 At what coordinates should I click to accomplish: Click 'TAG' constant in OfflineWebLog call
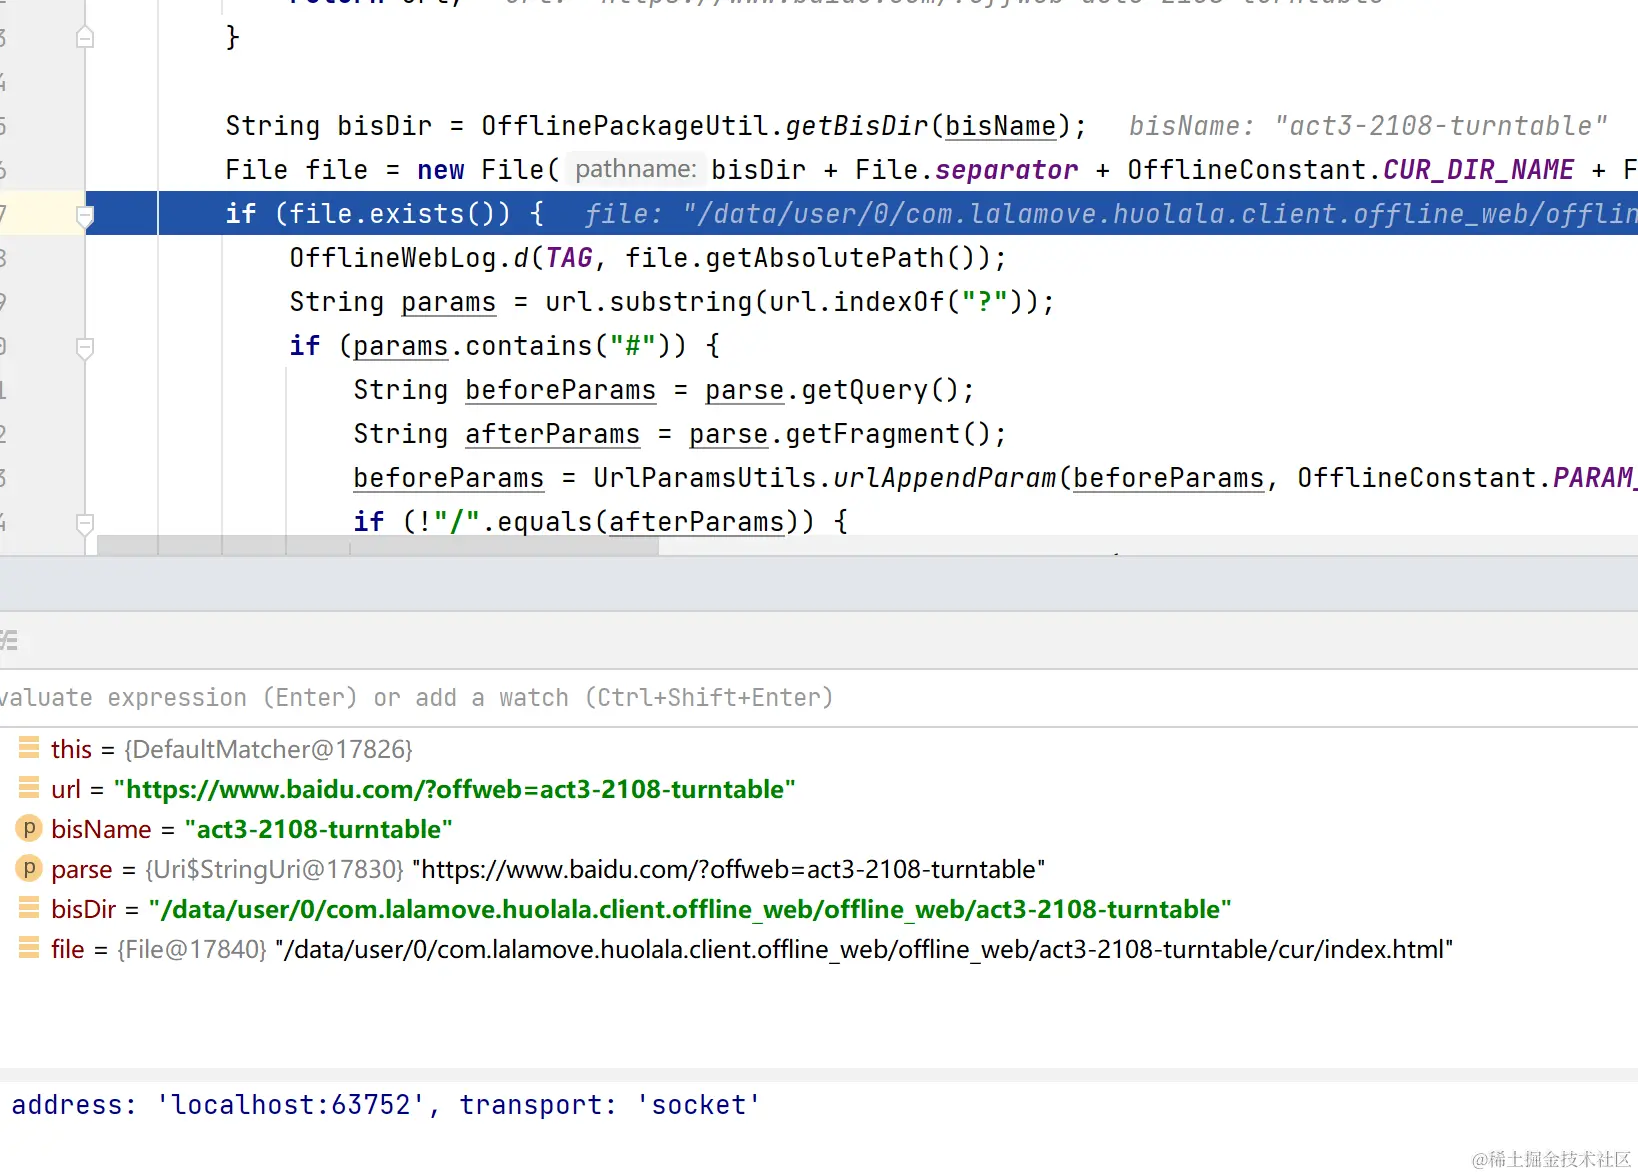point(569,258)
